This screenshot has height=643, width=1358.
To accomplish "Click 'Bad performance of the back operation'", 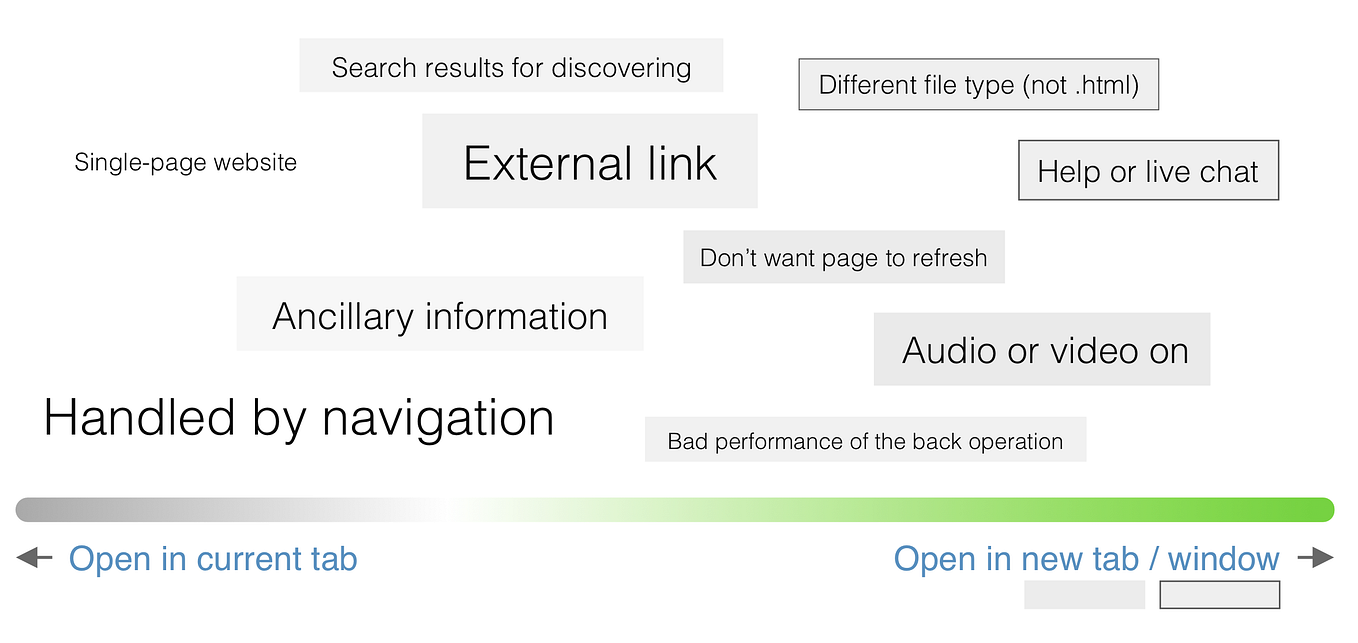I will (865, 440).
